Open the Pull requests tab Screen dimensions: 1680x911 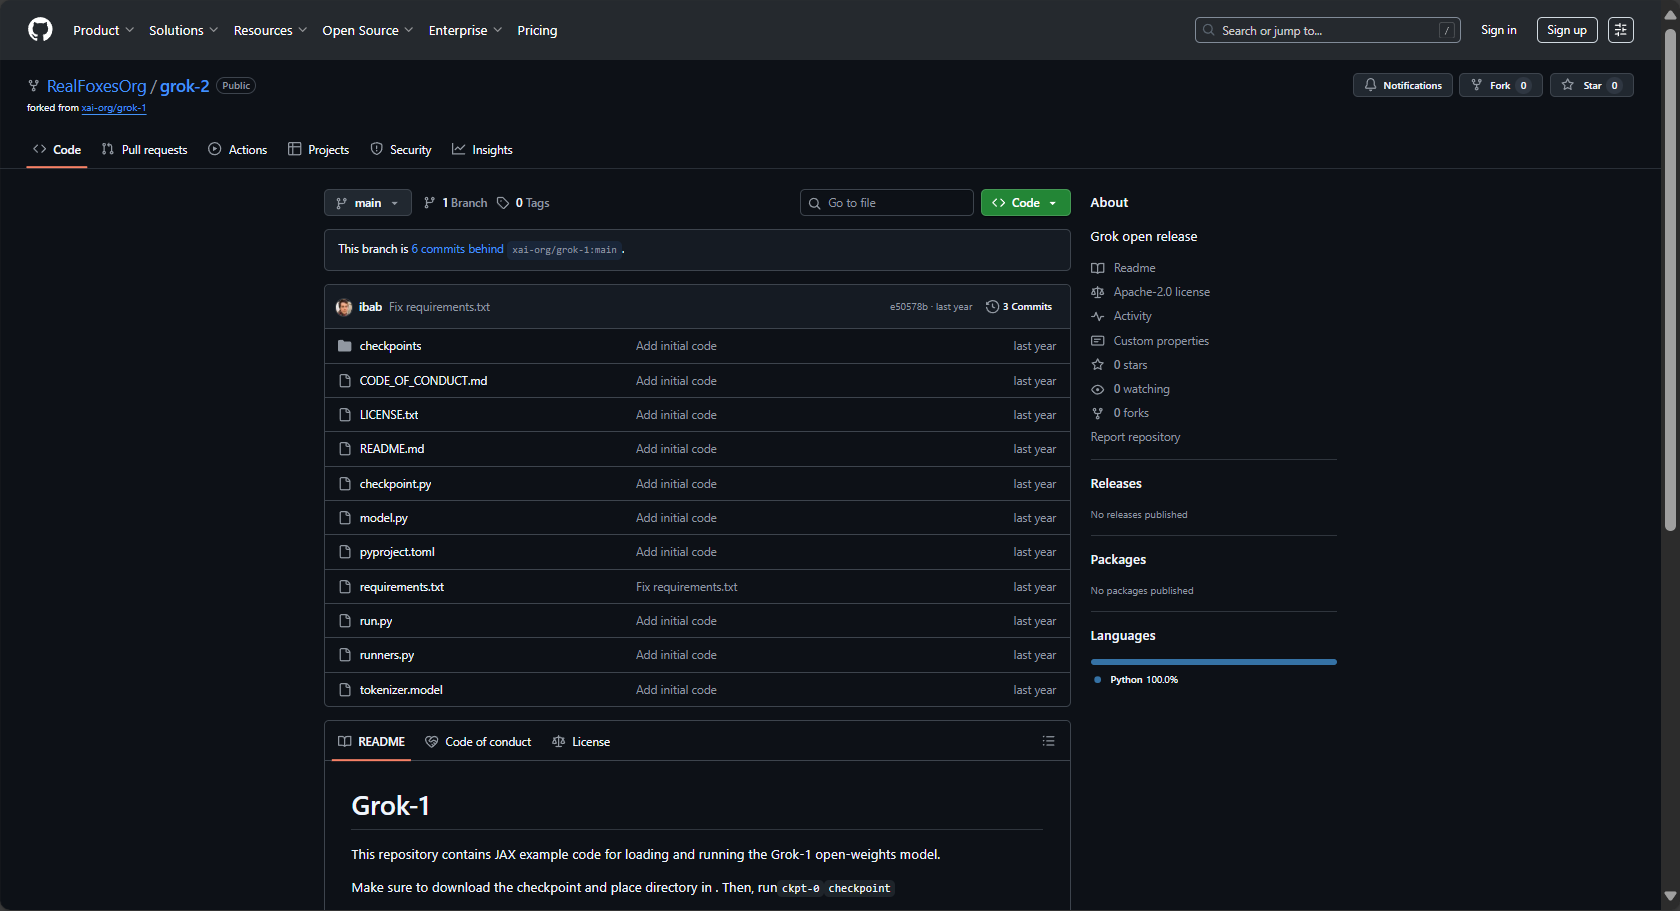(144, 150)
